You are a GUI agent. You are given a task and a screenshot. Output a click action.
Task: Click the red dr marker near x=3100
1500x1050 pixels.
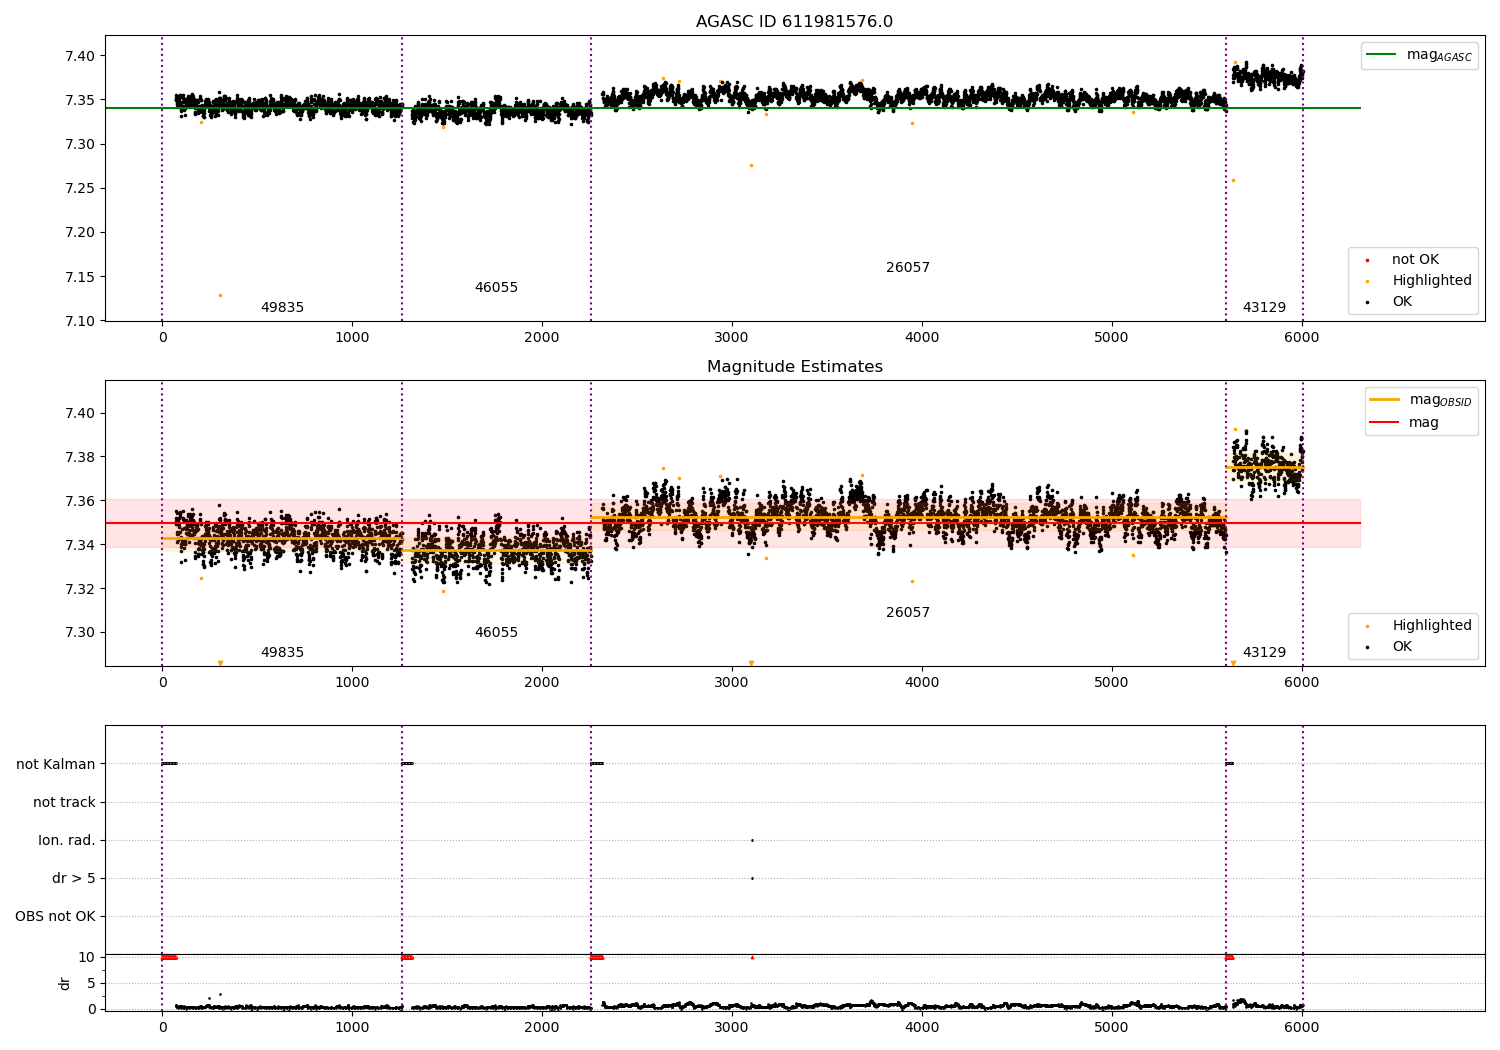coord(752,958)
